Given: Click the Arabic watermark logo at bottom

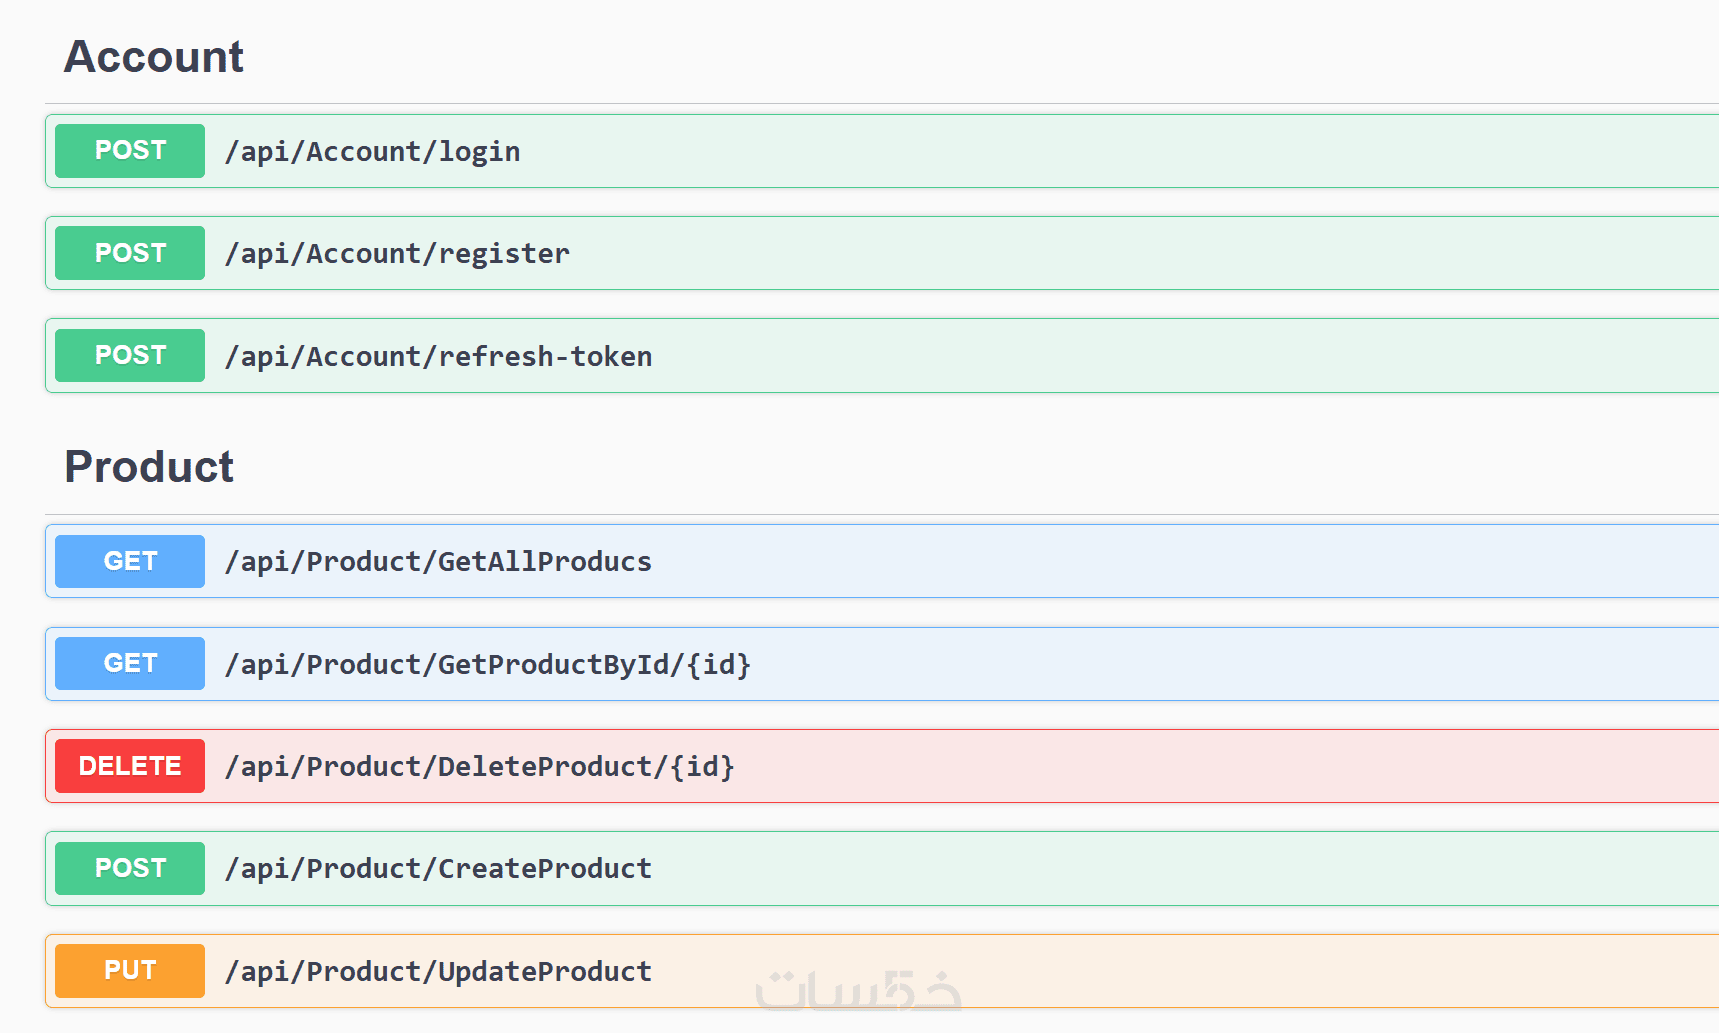Looking at the screenshot, I should point(858,991).
